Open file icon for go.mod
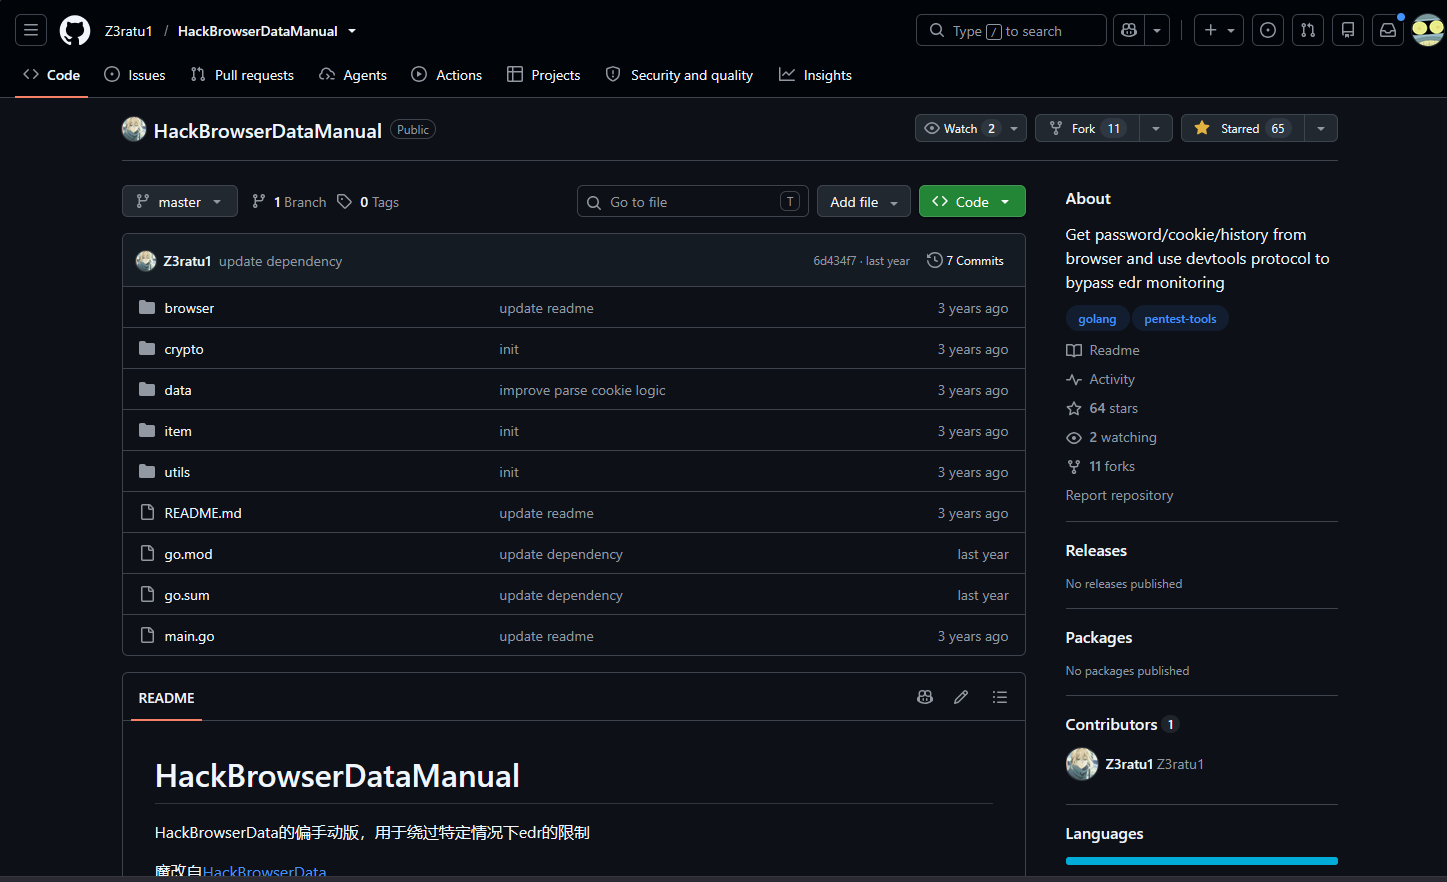Viewport: 1447px width, 882px height. point(147,554)
